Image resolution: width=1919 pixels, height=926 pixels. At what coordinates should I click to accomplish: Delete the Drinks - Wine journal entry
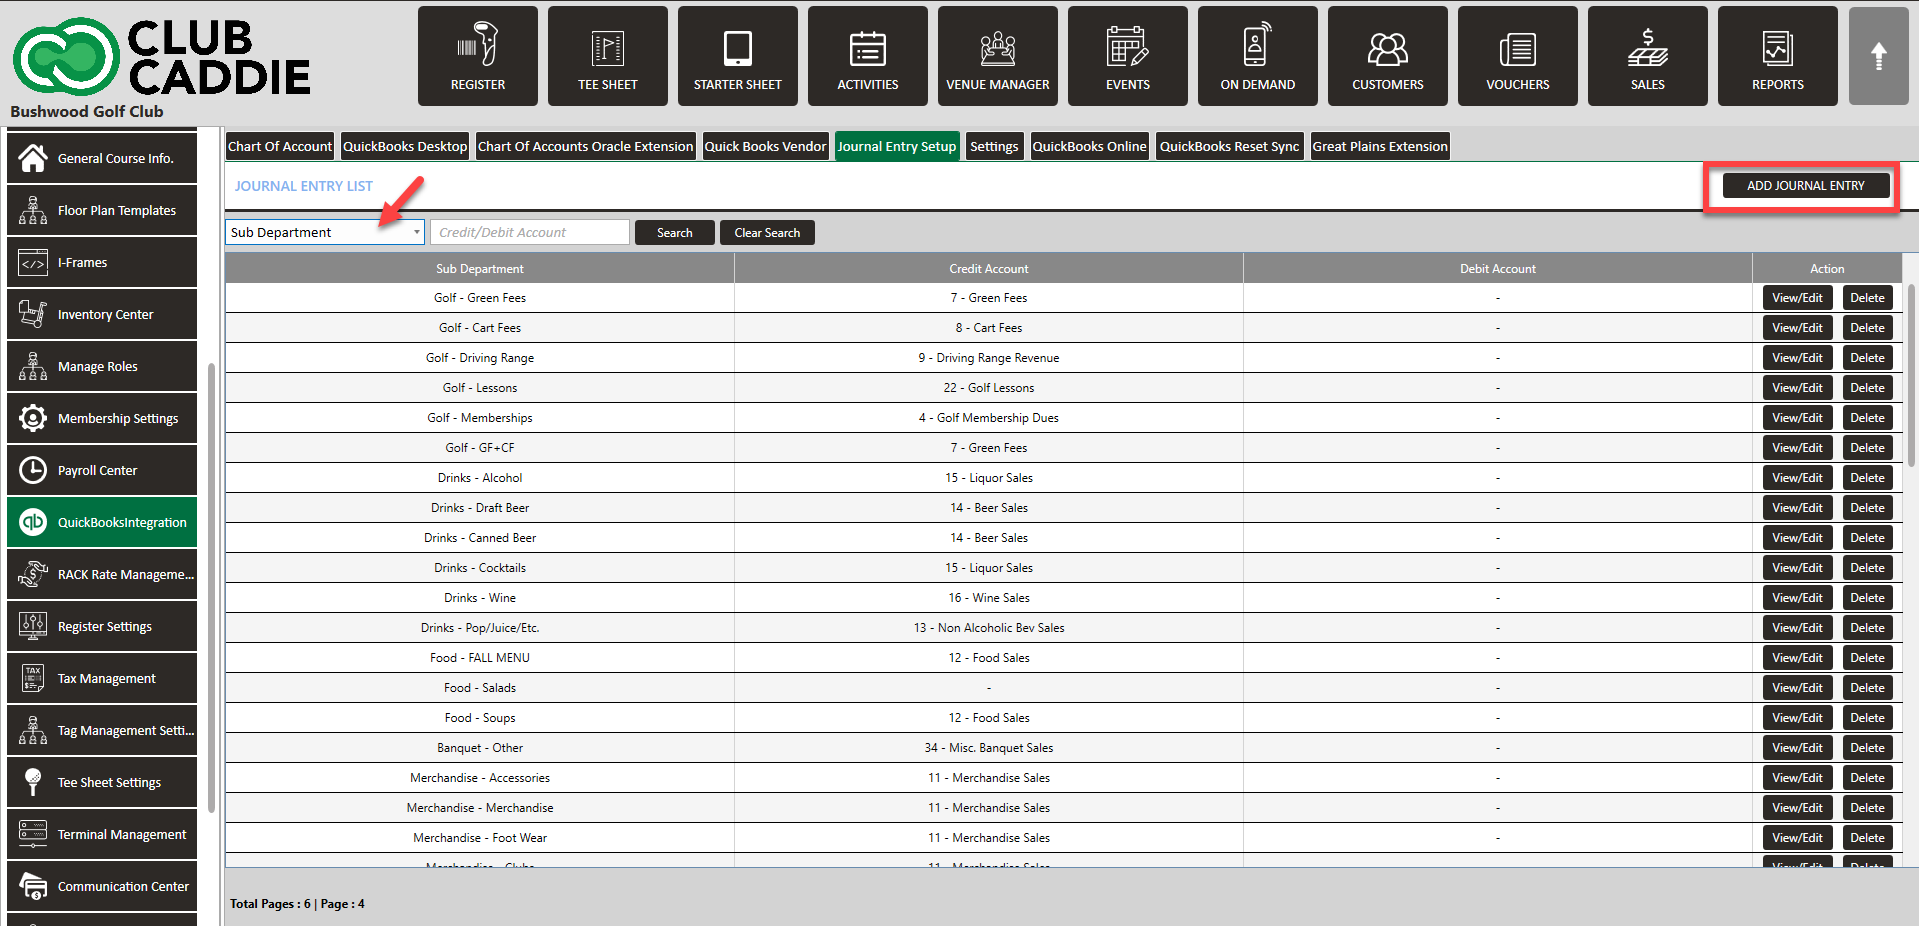coord(1867,598)
